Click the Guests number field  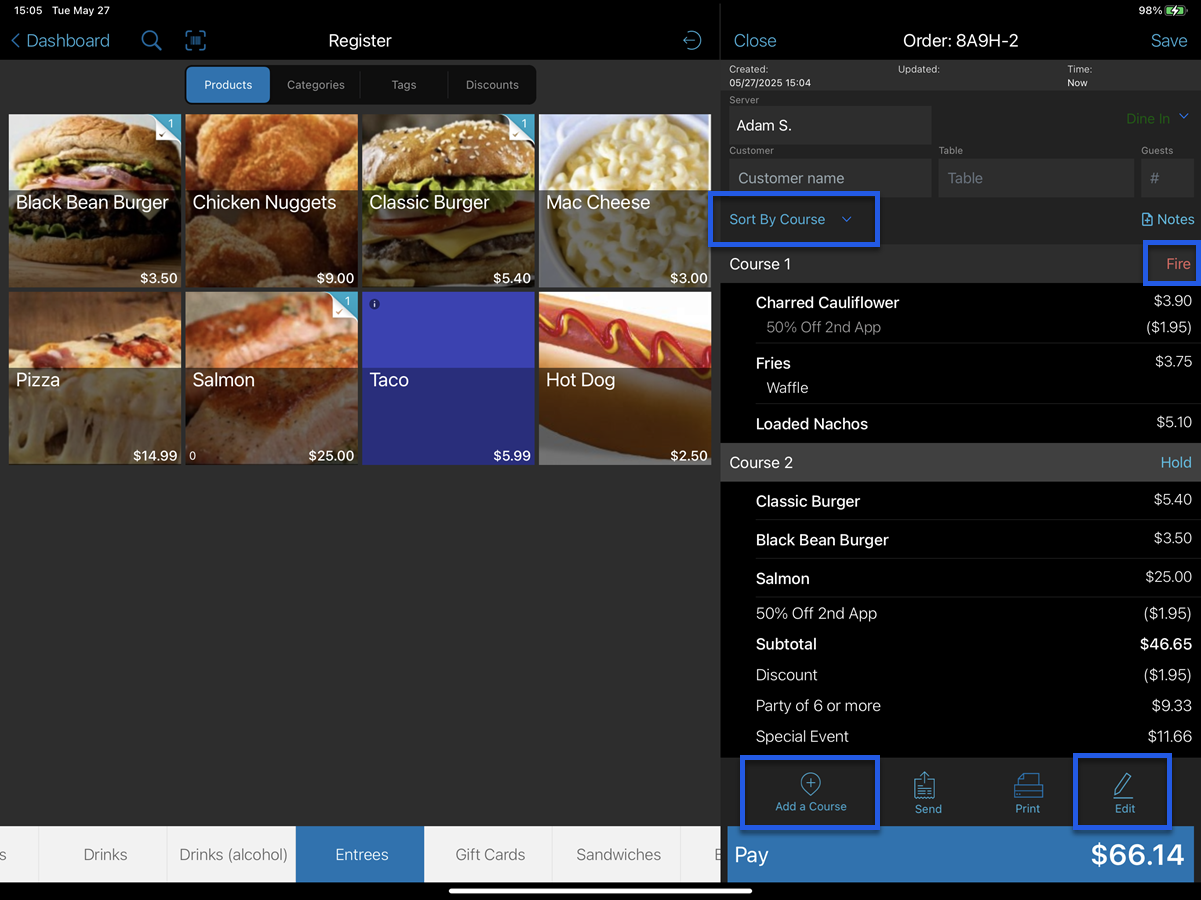click(x=1168, y=178)
